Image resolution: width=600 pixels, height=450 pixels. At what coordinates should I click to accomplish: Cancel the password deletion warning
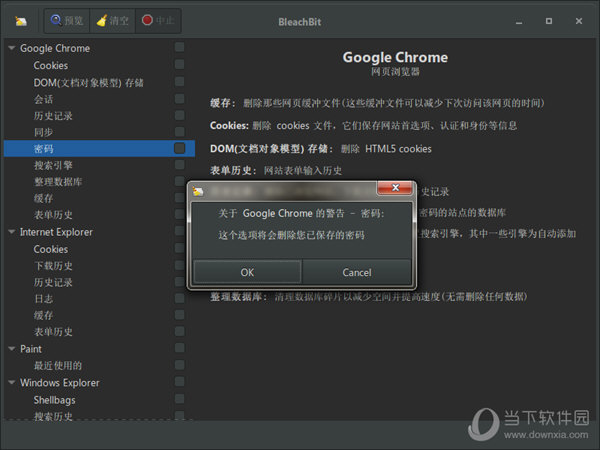[x=357, y=272]
